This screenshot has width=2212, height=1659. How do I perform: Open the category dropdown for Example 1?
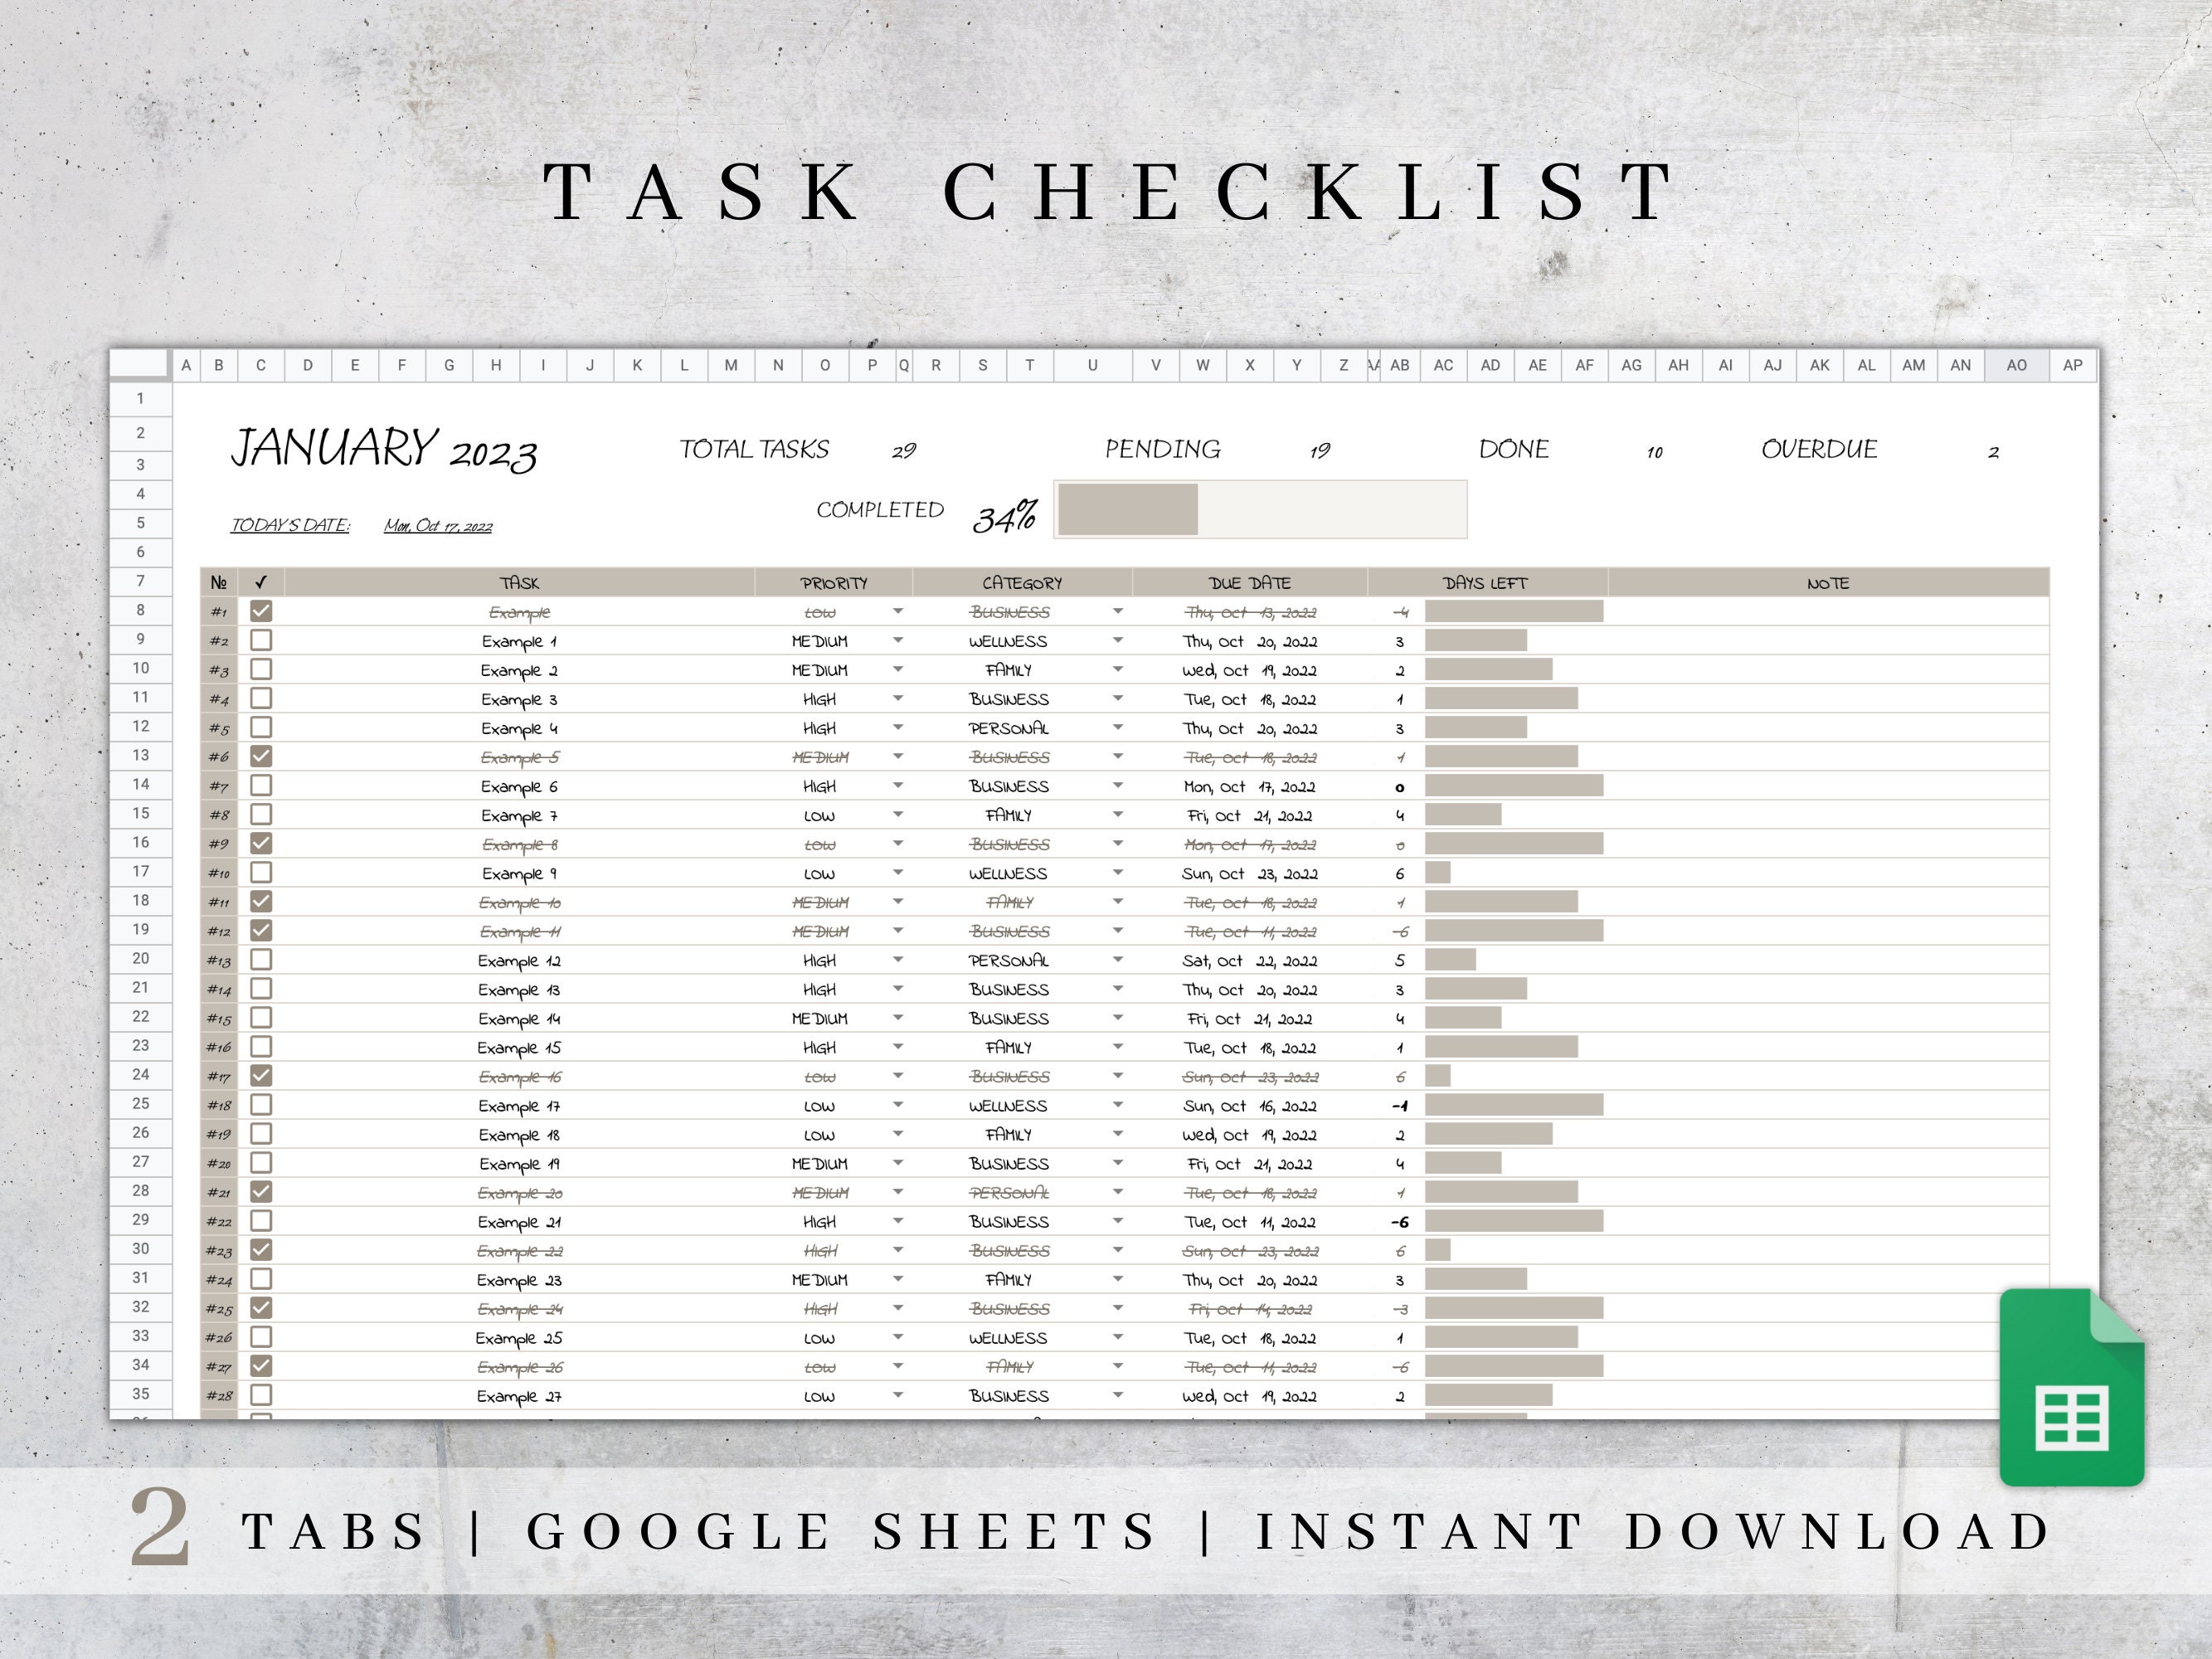coord(1118,641)
